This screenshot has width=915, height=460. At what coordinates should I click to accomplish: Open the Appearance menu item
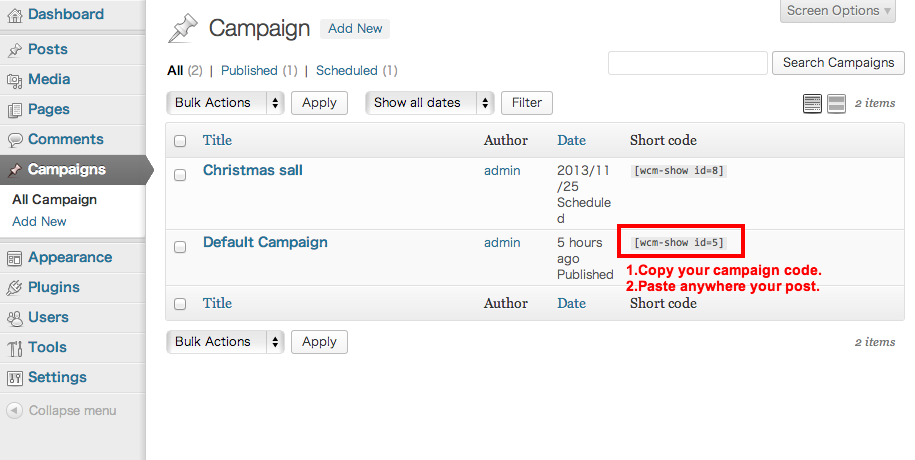(x=69, y=257)
